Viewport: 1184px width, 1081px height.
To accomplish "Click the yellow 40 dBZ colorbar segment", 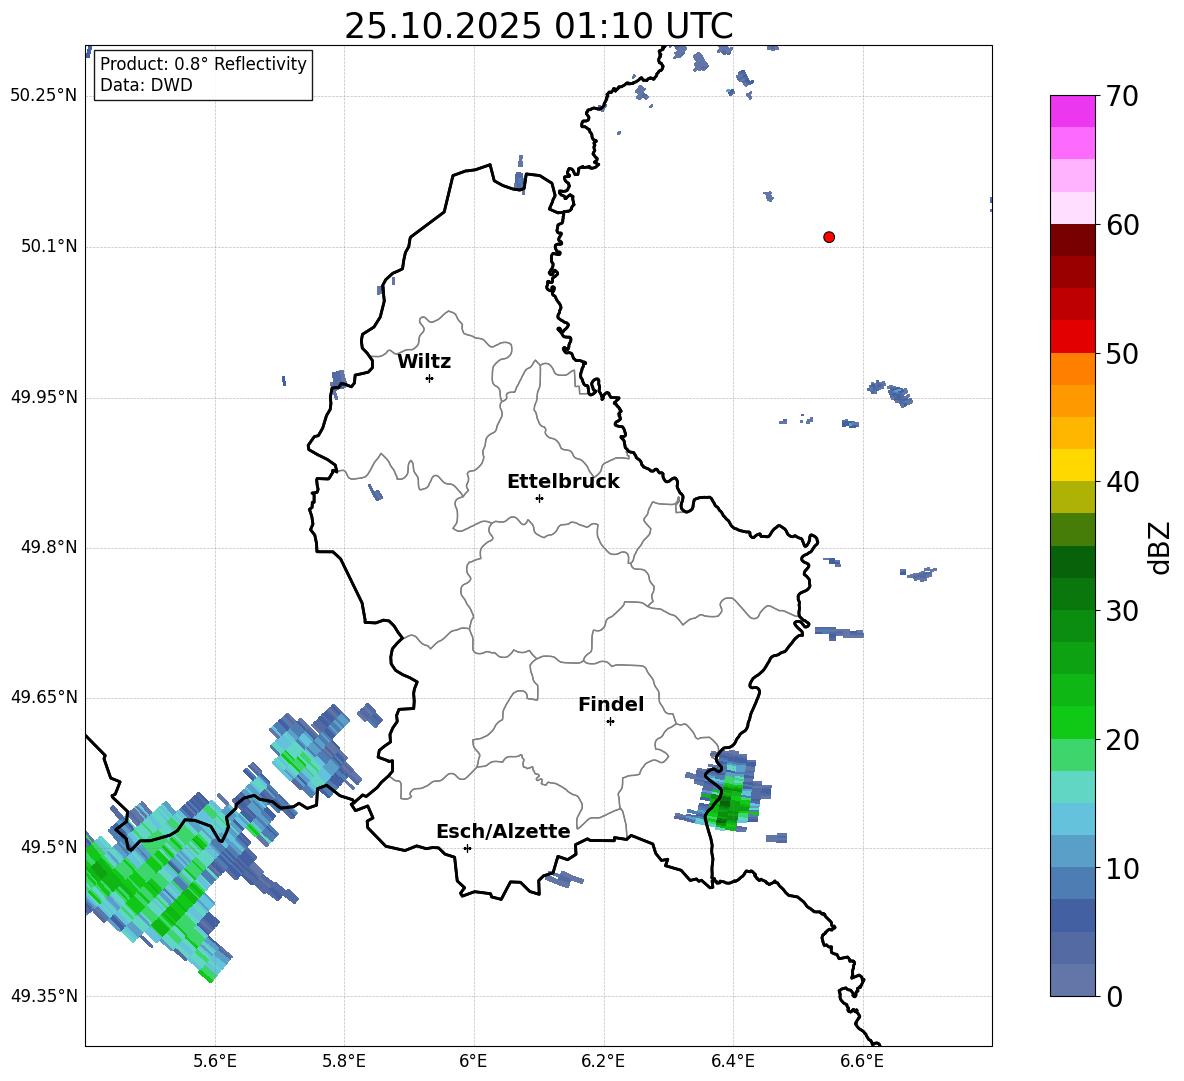I will (1072, 465).
